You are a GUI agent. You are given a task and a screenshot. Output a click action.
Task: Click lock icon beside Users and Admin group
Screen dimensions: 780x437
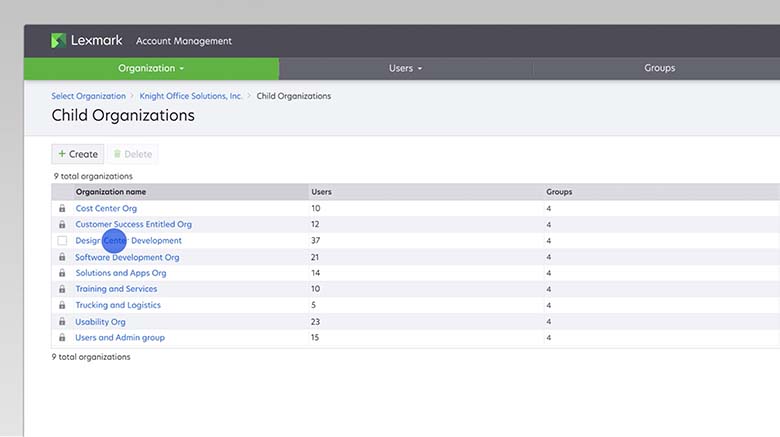coord(62,338)
